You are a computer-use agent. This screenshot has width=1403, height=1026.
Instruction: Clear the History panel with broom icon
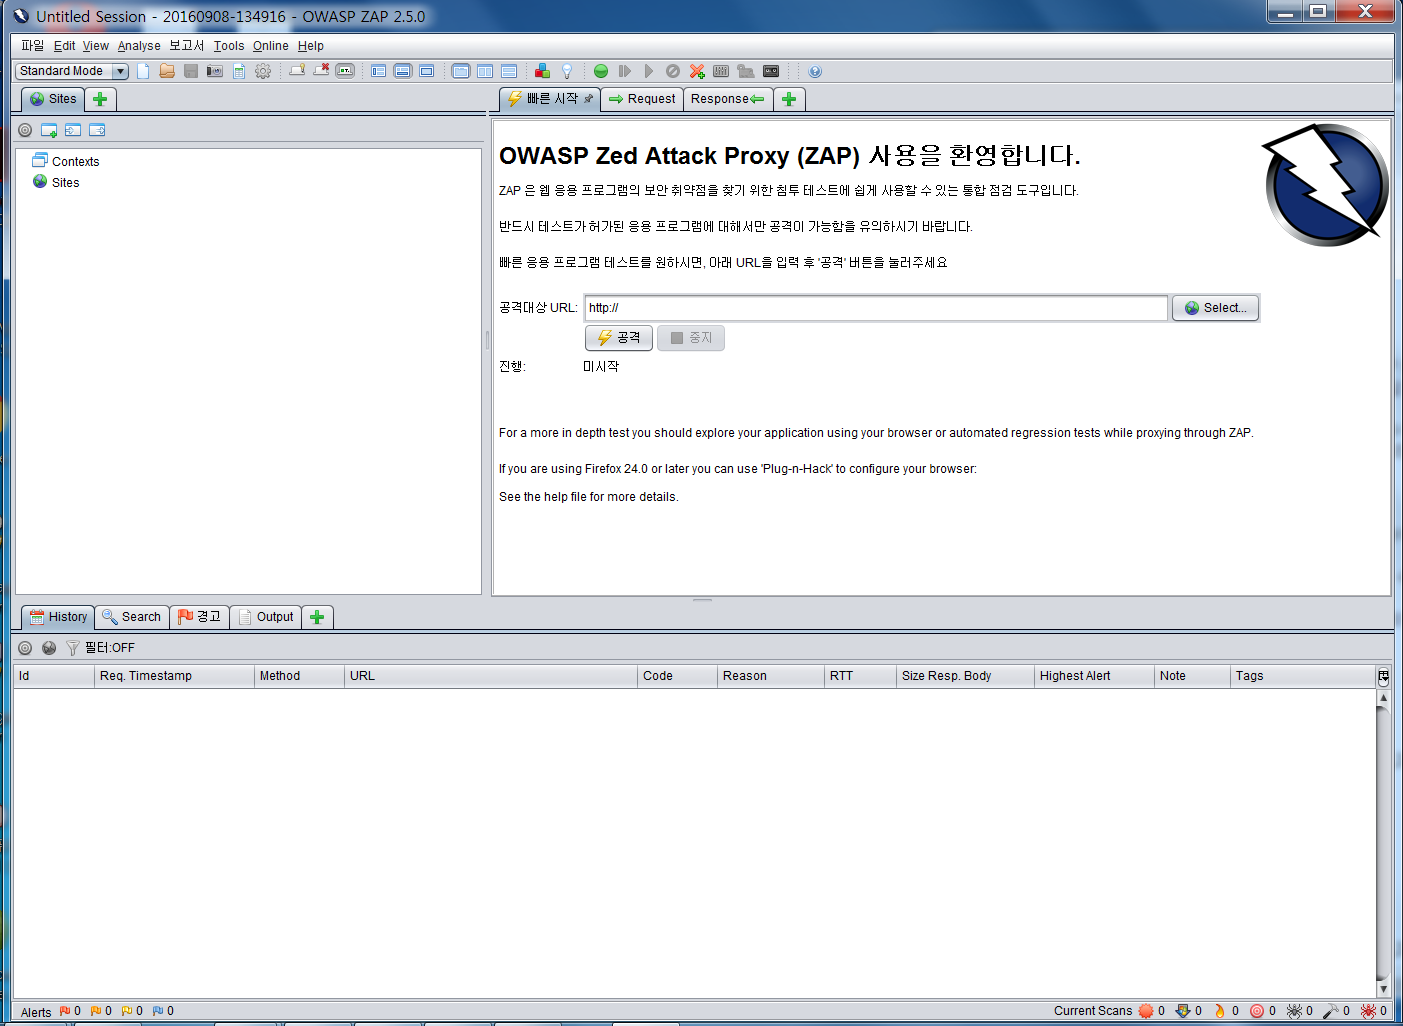49,647
